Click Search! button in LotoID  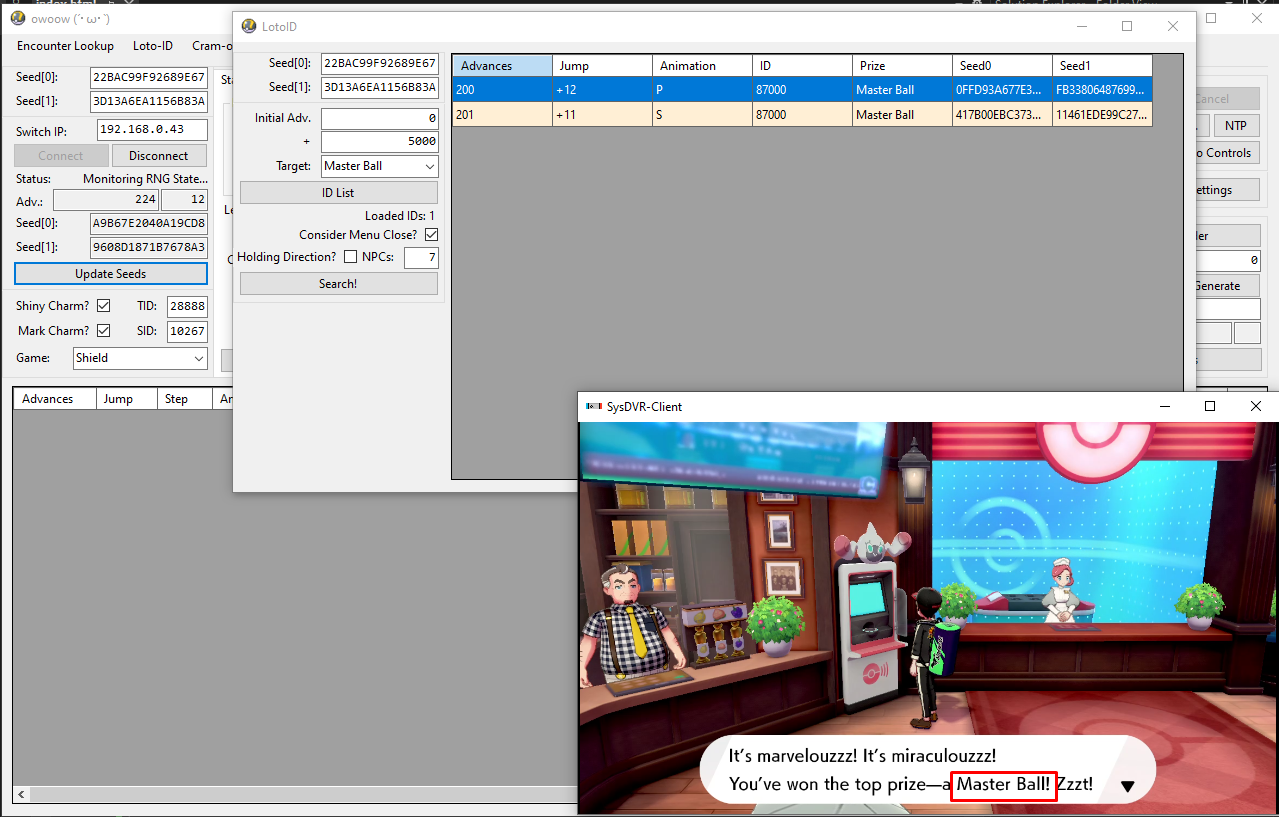[x=338, y=284]
